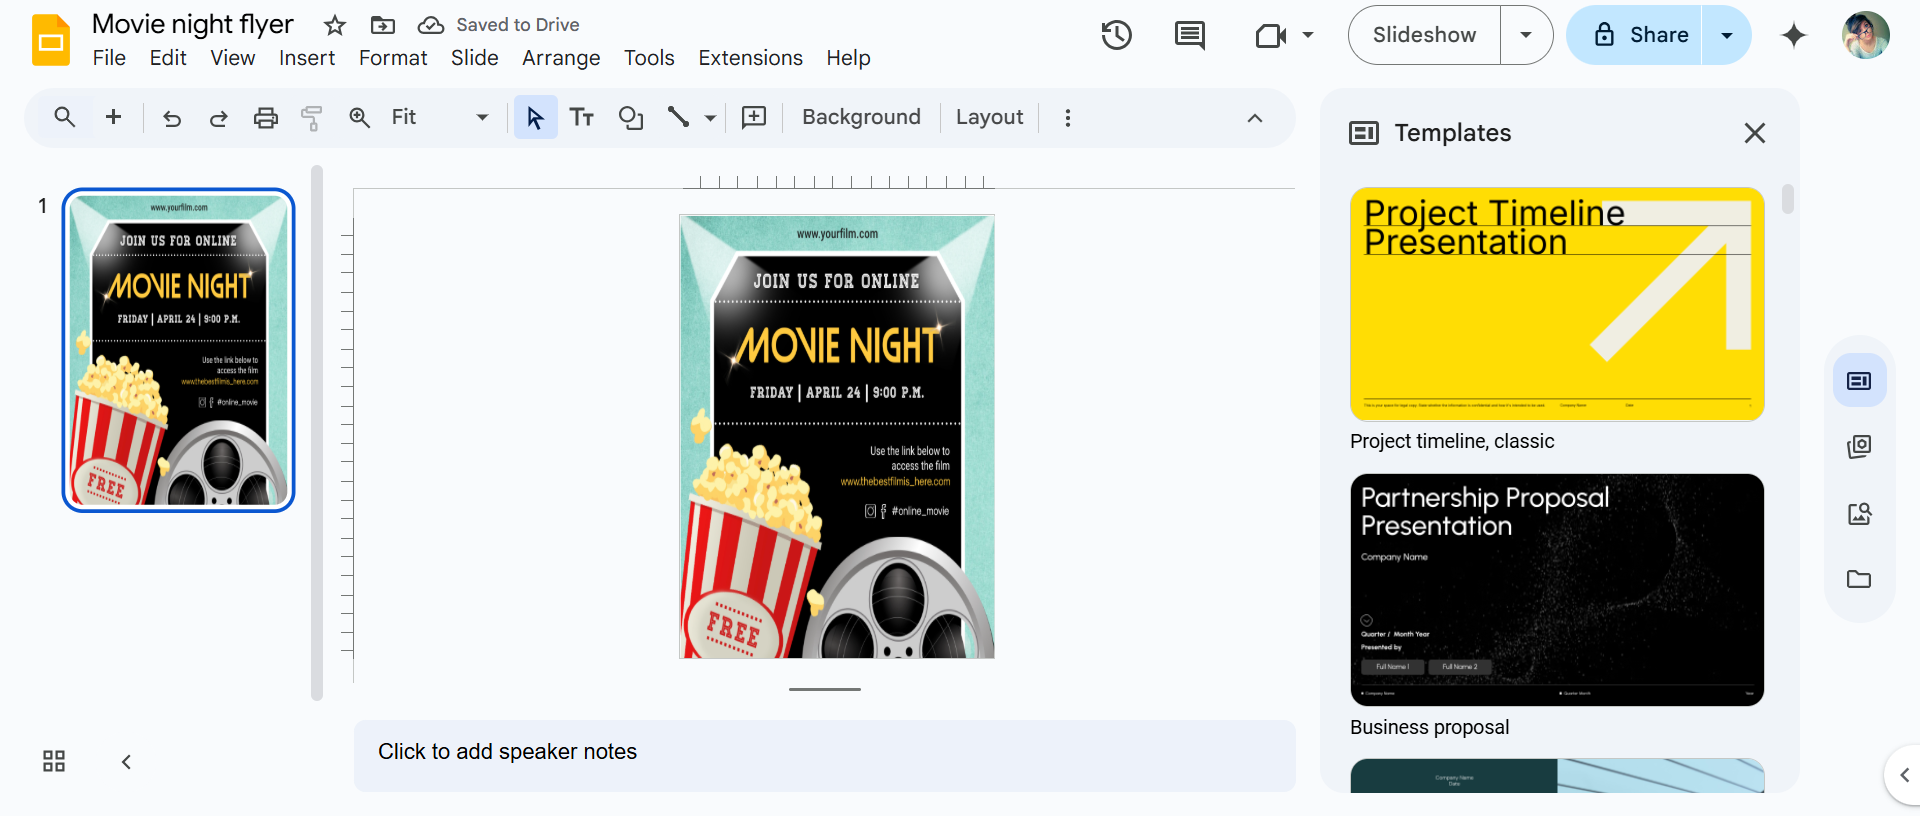Open Share options dropdown arrow
1920x816 pixels.
click(1727, 35)
